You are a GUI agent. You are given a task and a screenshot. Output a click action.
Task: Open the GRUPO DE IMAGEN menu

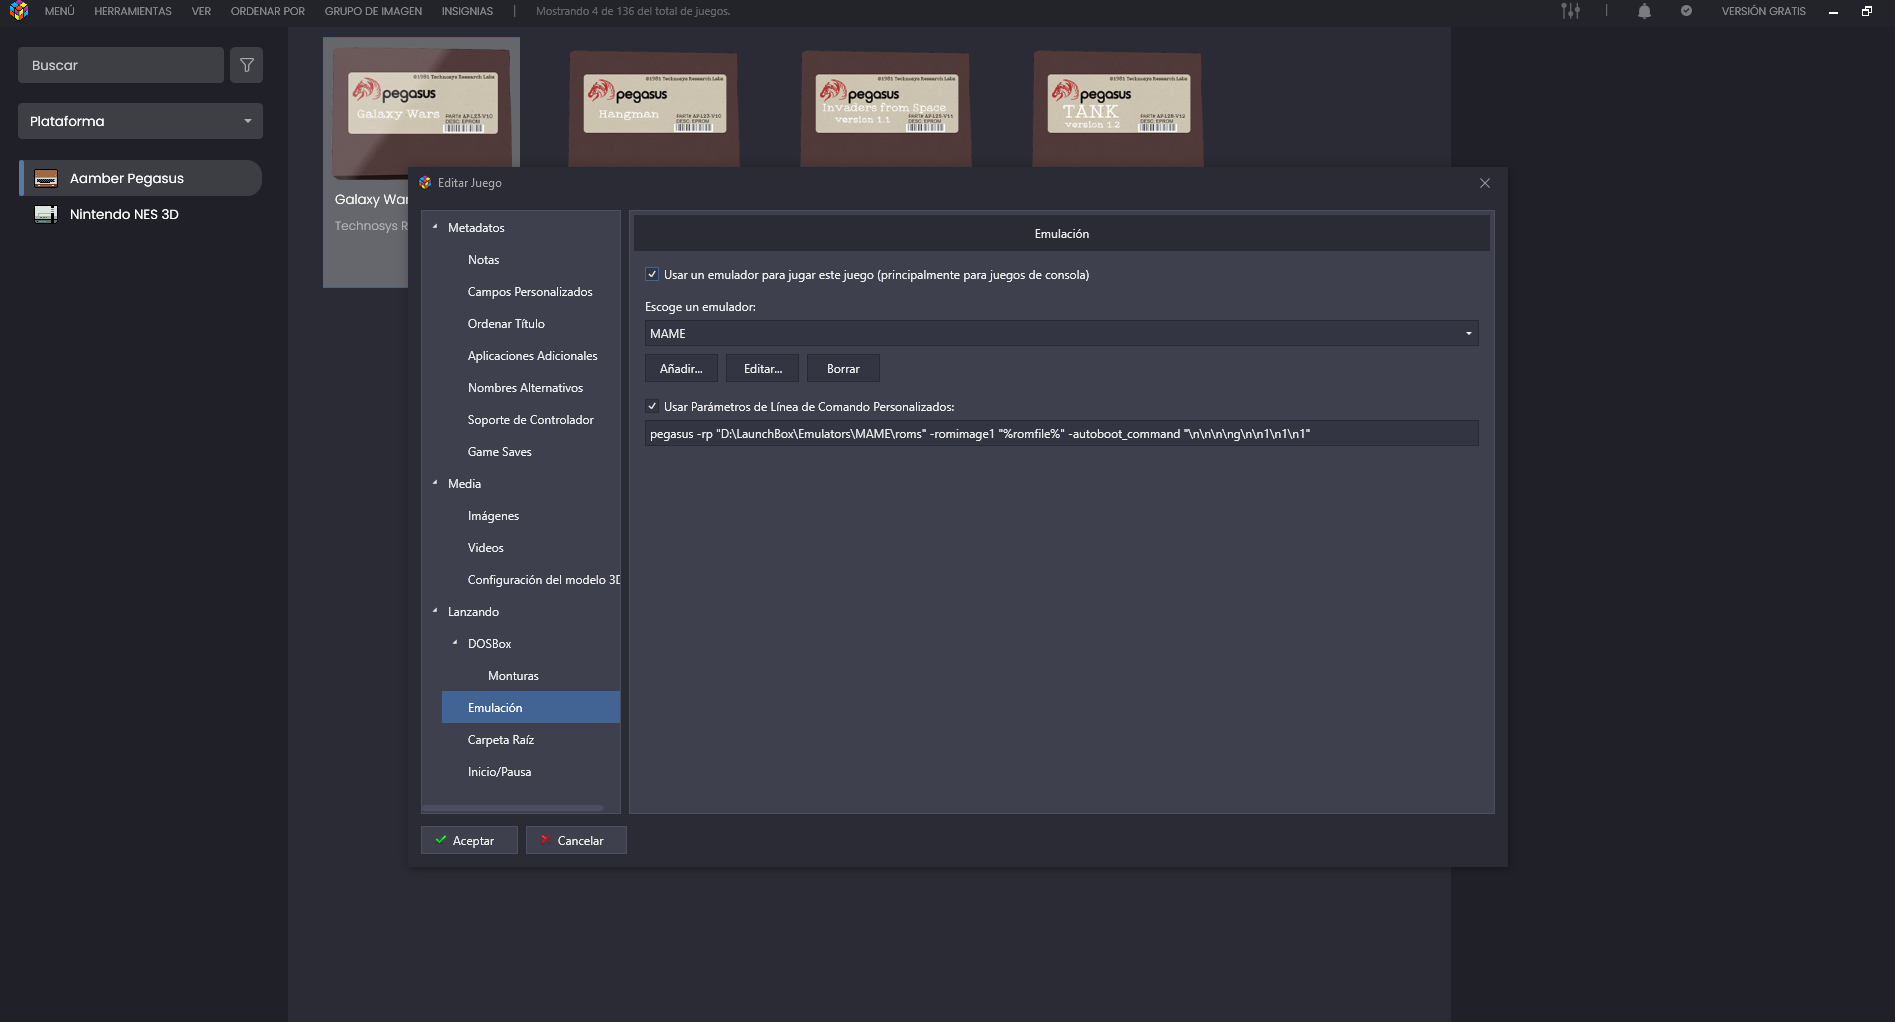pyautogui.click(x=373, y=11)
